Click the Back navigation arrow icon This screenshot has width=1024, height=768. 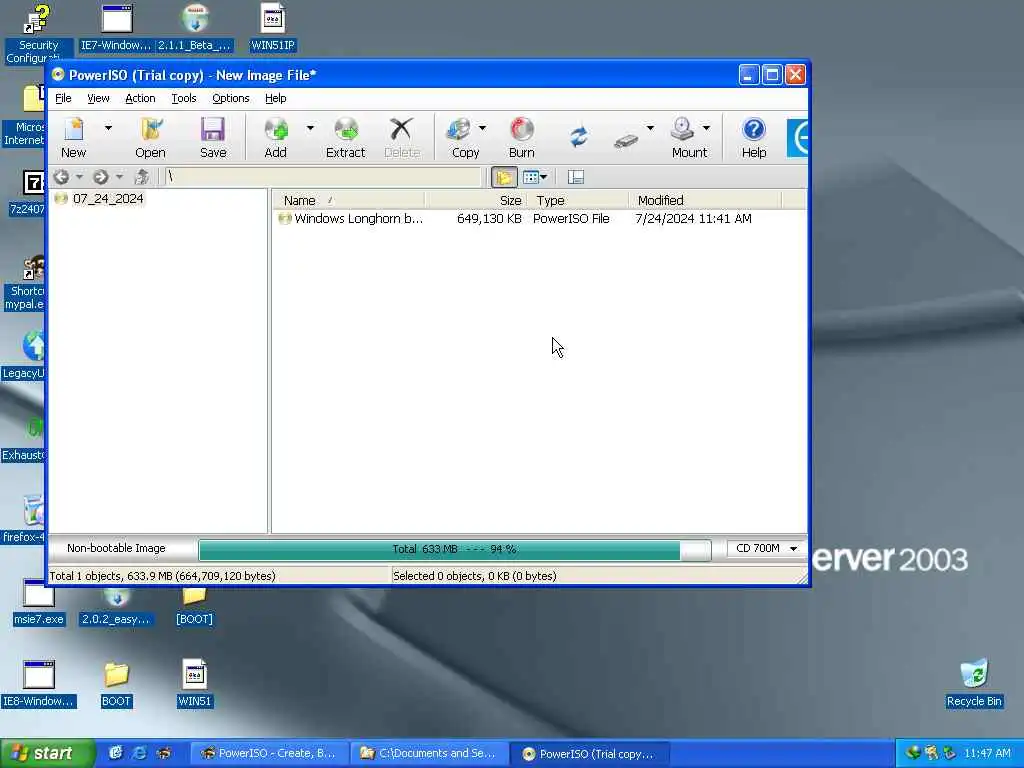pyautogui.click(x=61, y=177)
